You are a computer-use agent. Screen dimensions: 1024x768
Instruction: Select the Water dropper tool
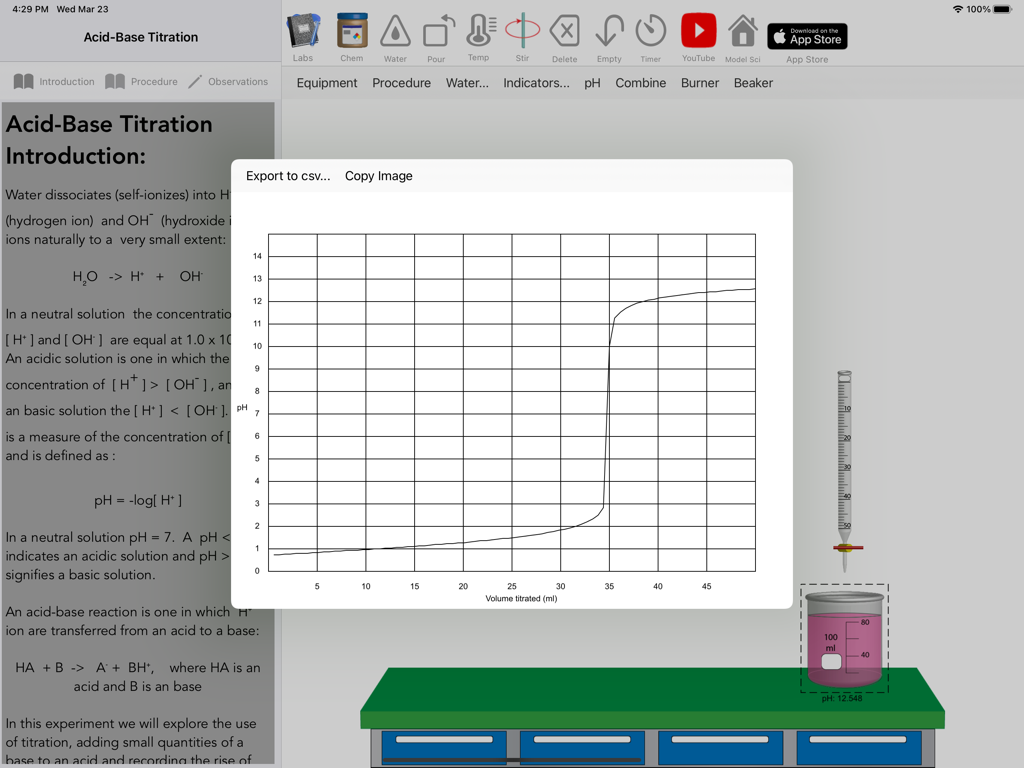[395, 35]
